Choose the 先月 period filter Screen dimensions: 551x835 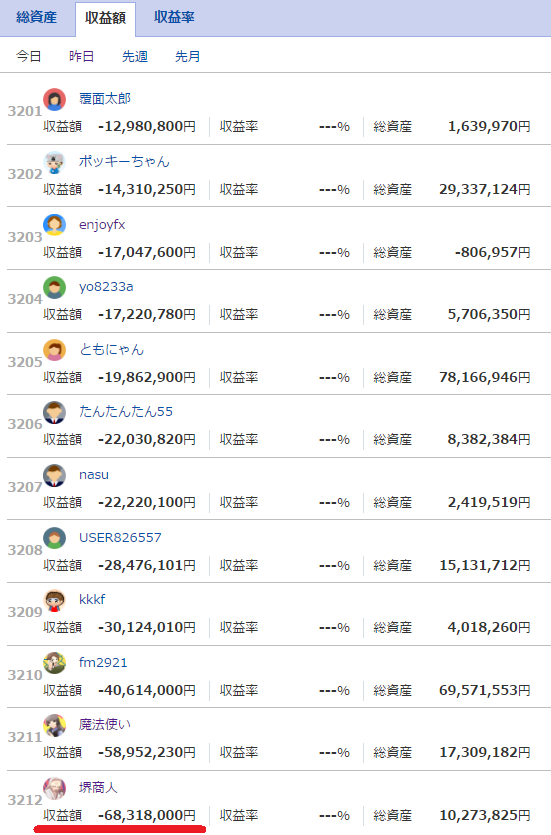click(188, 56)
